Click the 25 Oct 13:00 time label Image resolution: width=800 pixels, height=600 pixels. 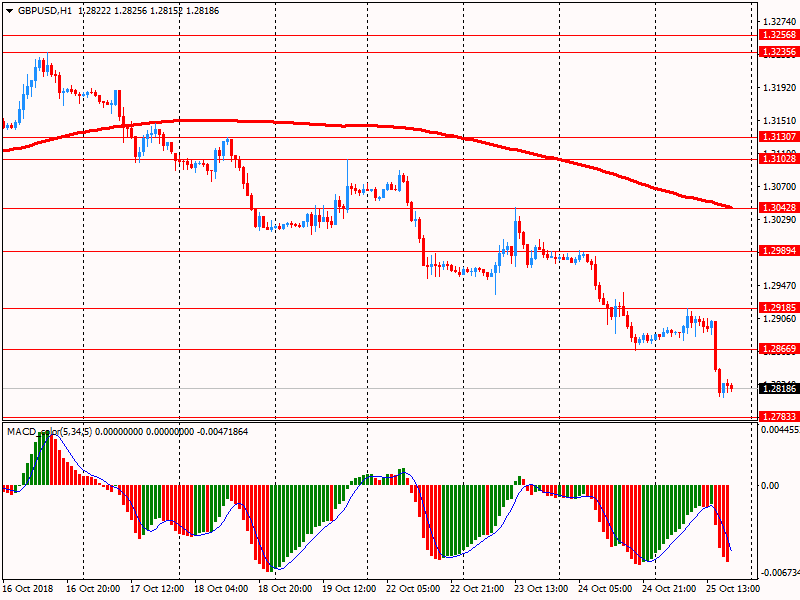point(733,589)
